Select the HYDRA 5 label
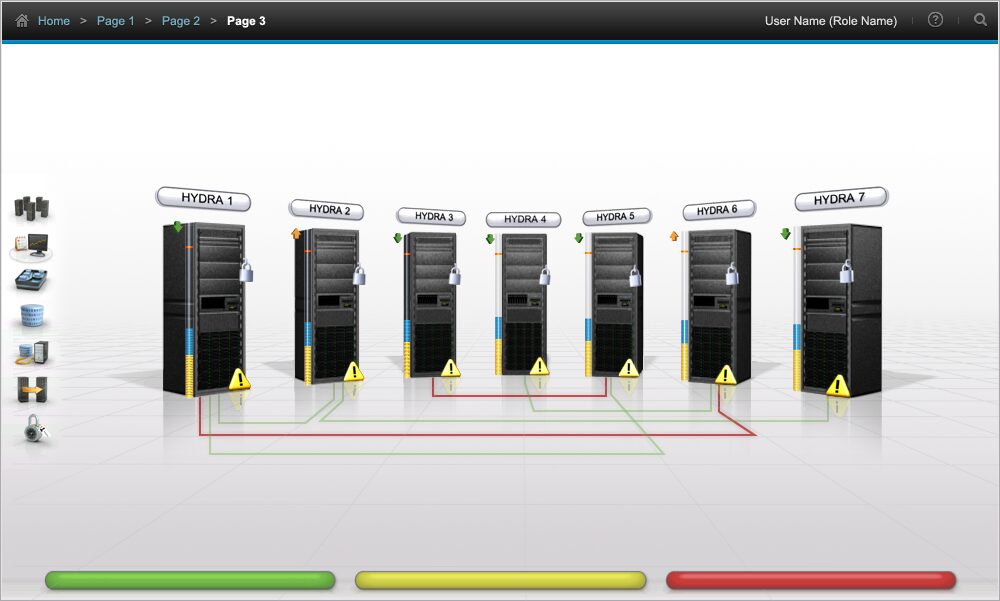 [616, 217]
